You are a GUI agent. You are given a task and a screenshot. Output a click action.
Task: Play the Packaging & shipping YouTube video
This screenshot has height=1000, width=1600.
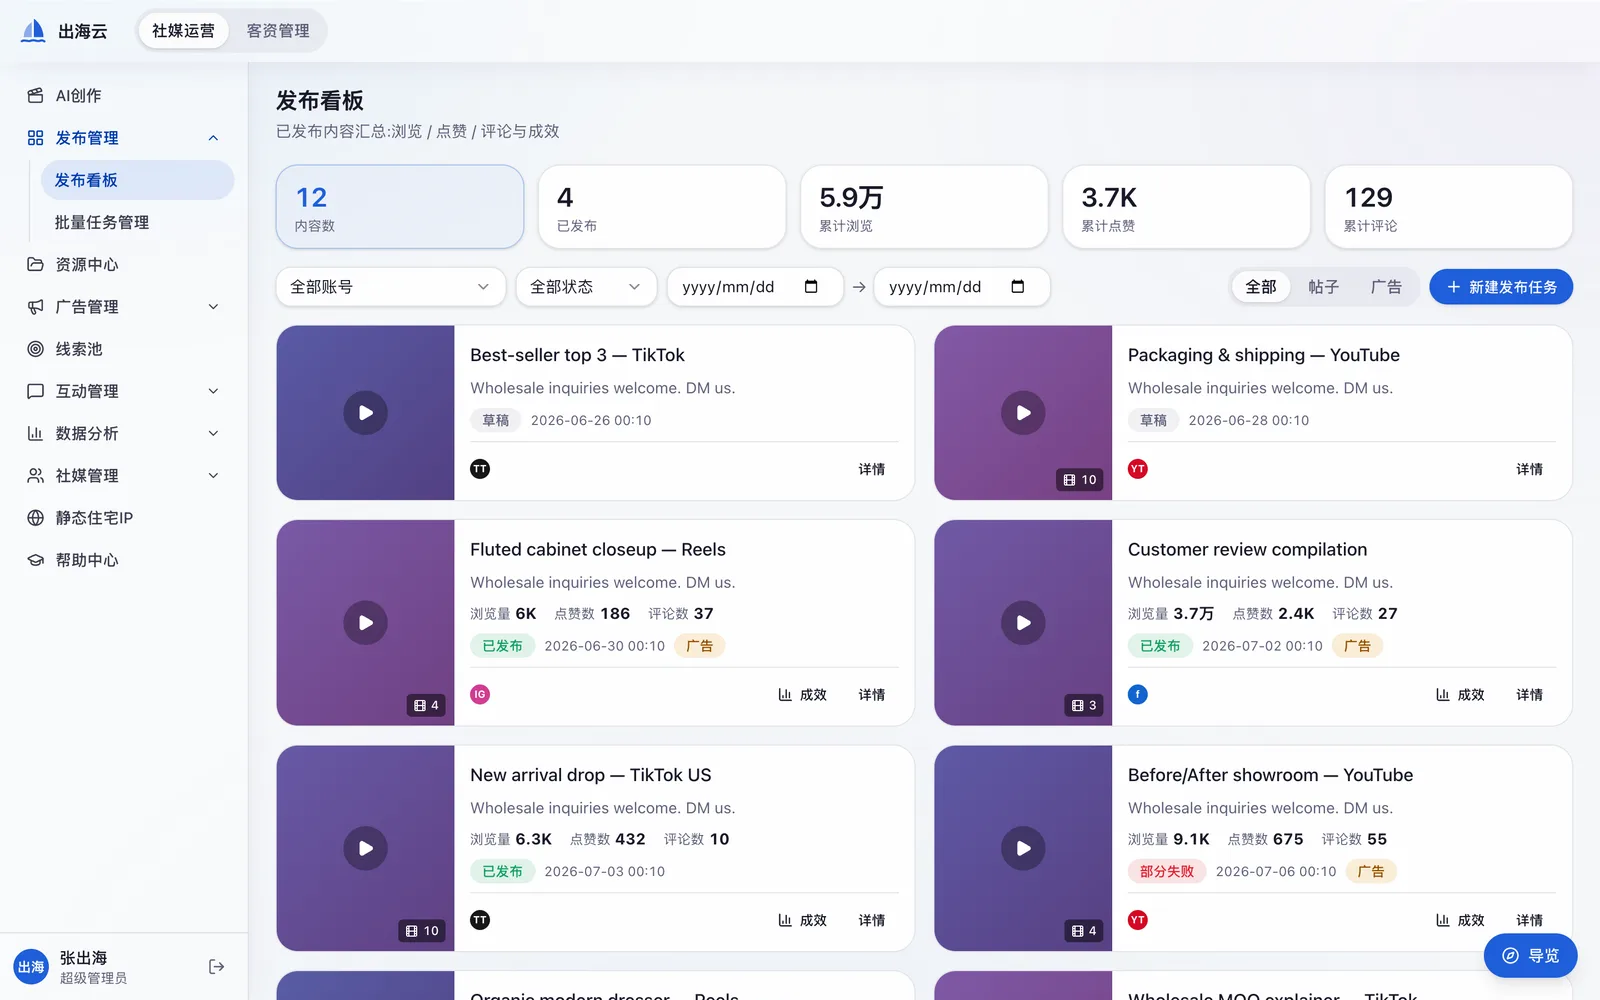(1024, 413)
